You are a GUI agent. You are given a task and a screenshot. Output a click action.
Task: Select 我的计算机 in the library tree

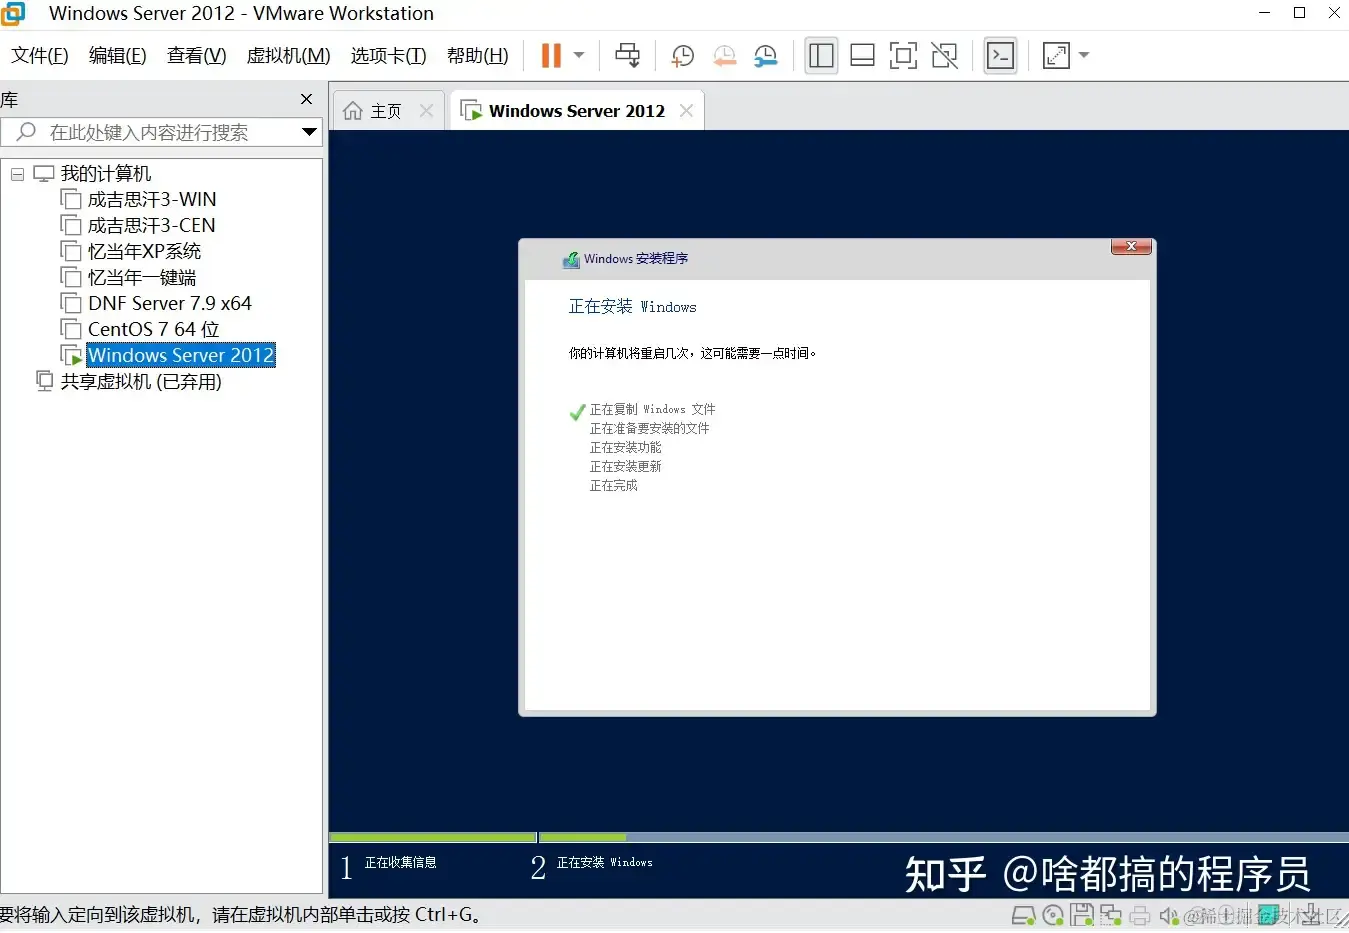[105, 174]
